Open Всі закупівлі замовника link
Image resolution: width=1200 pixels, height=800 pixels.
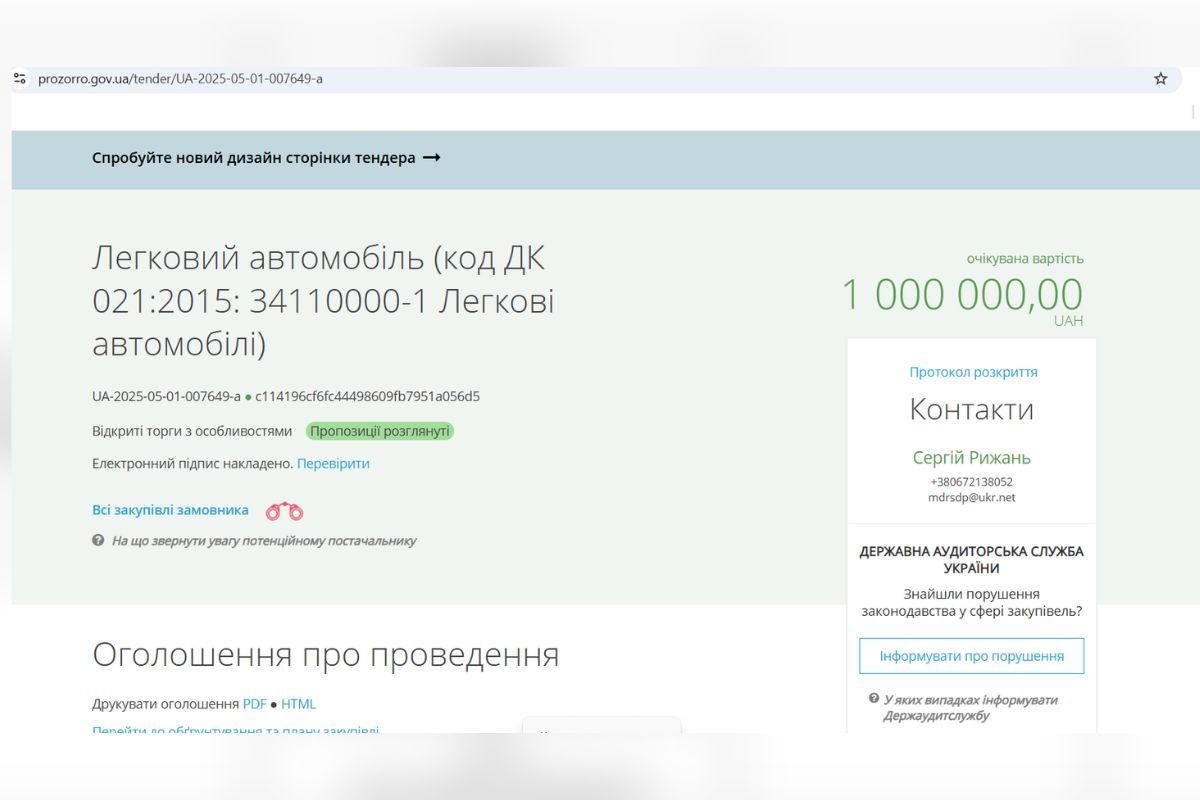point(169,509)
